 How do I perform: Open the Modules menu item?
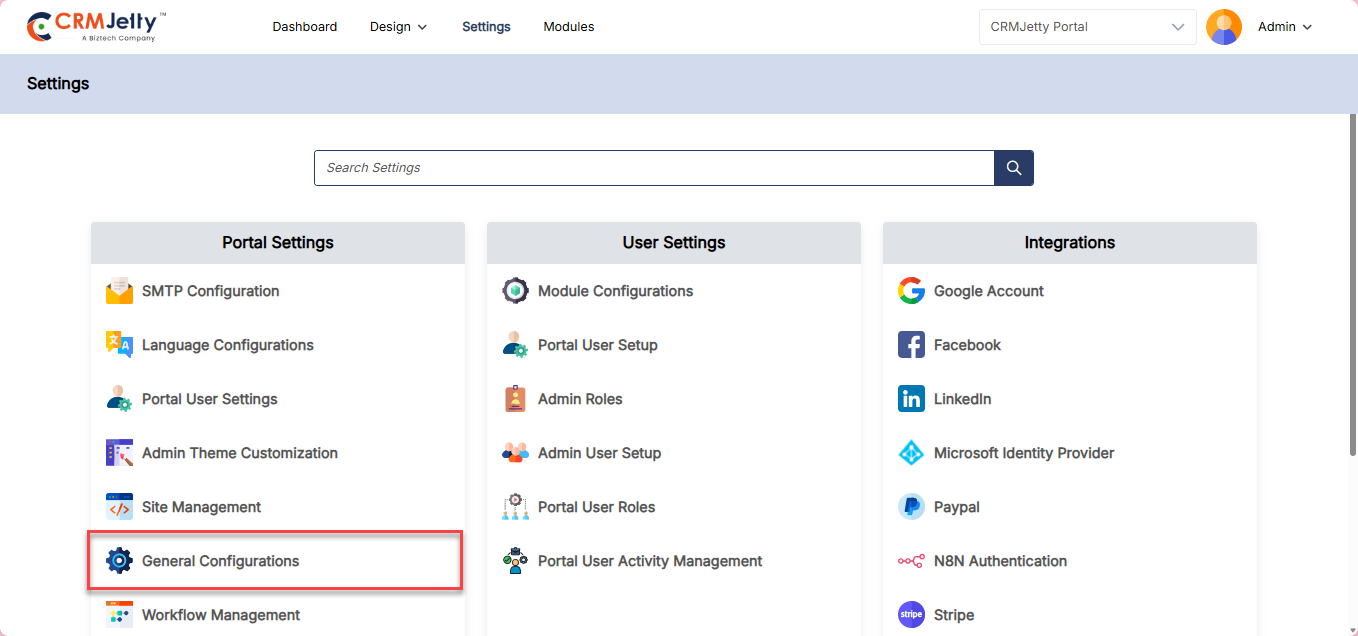(568, 27)
